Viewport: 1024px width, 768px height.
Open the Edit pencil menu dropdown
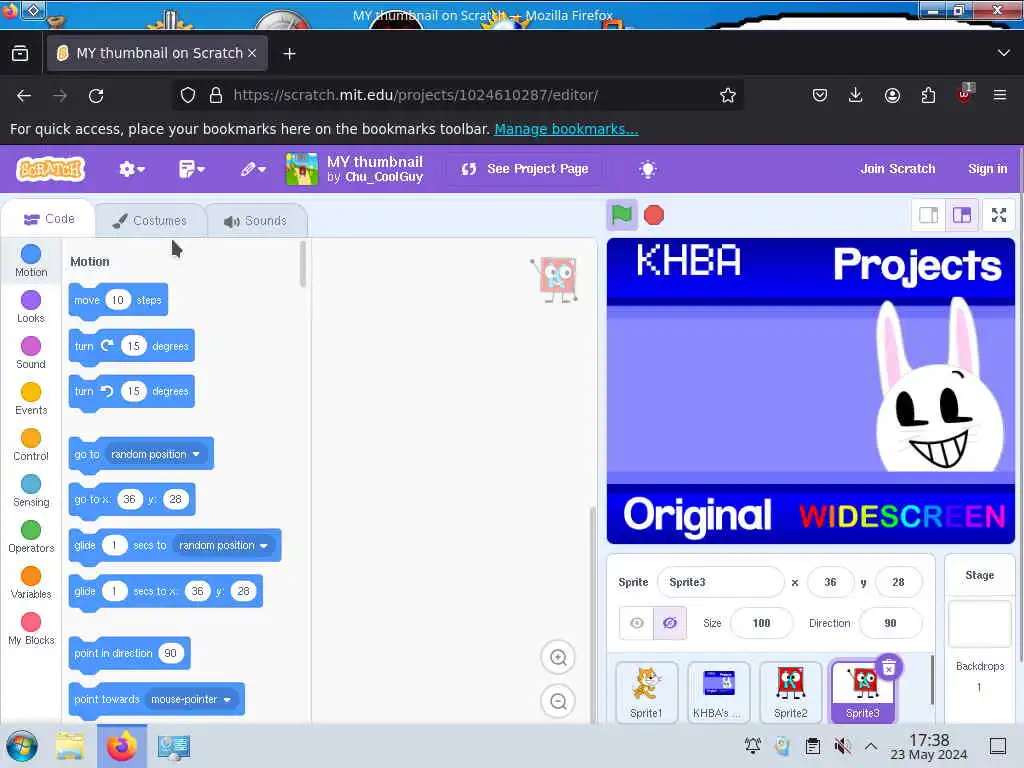point(252,169)
